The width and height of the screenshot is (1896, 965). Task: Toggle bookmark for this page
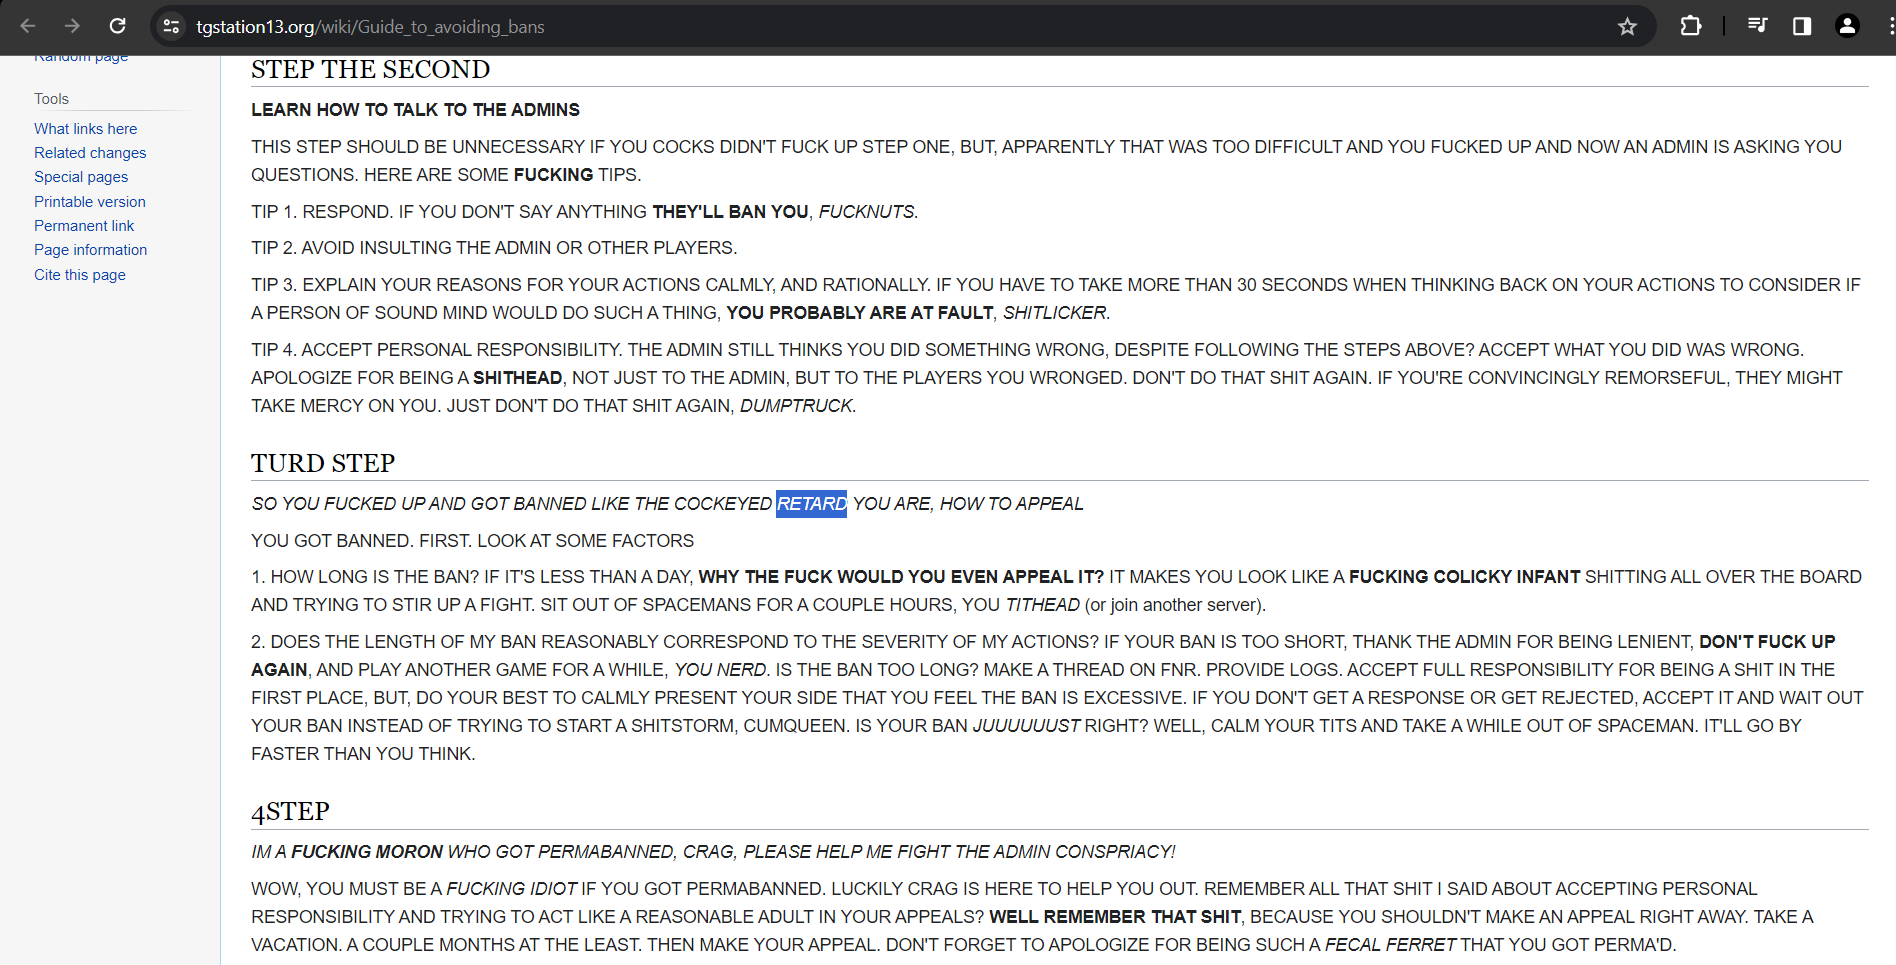pos(1628,27)
